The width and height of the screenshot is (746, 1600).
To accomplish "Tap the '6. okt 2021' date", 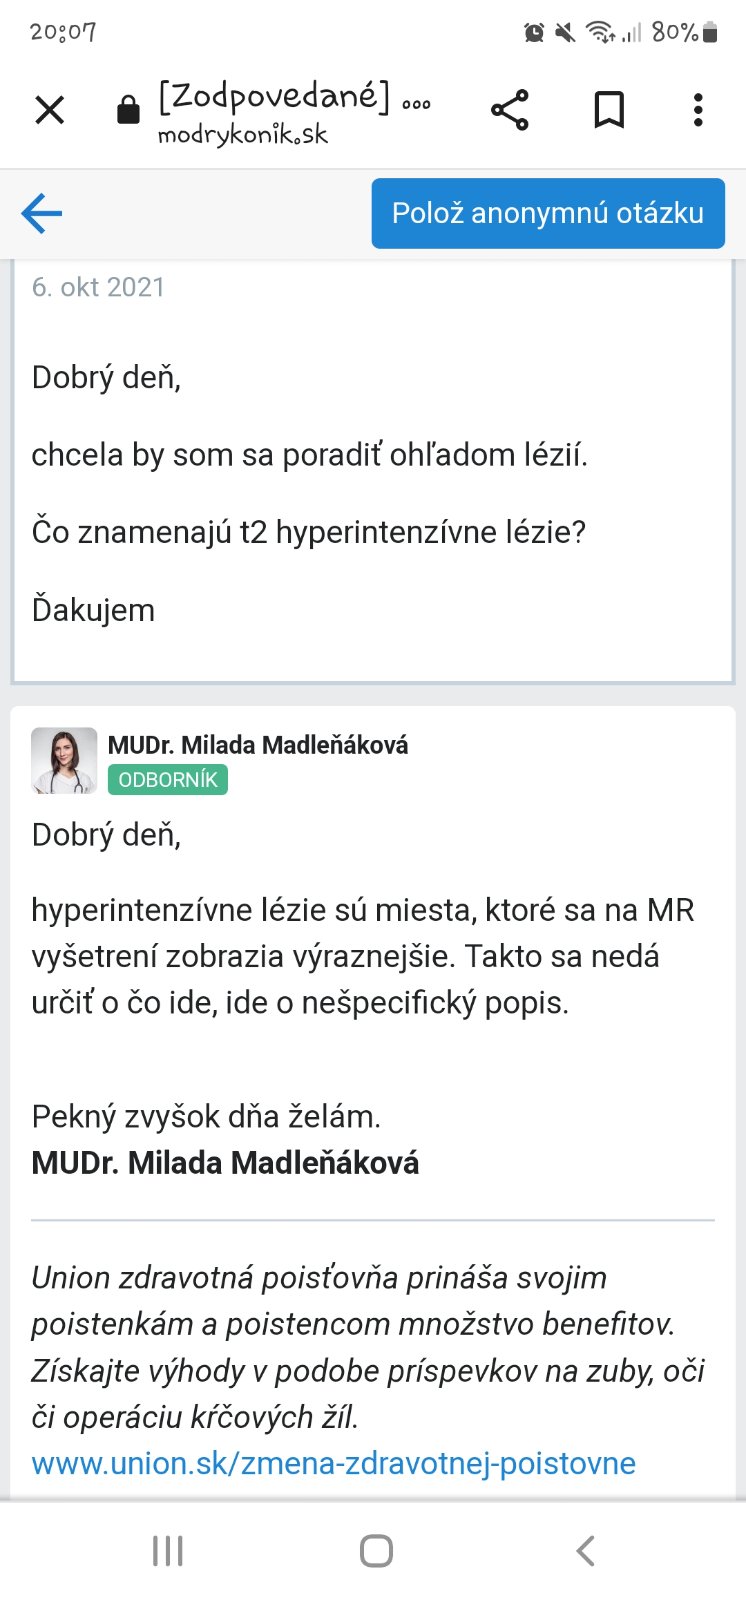I will pos(98,287).
